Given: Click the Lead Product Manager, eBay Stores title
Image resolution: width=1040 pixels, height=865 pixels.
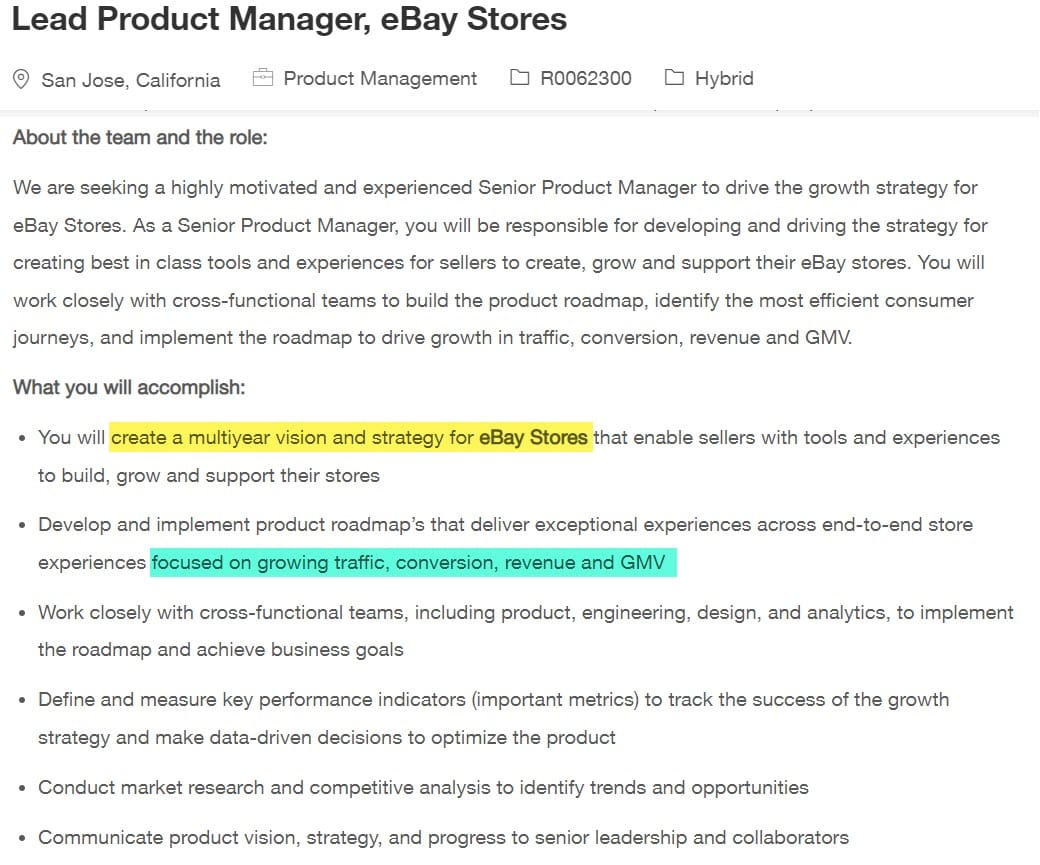Looking at the screenshot, I should coord(289,19).
